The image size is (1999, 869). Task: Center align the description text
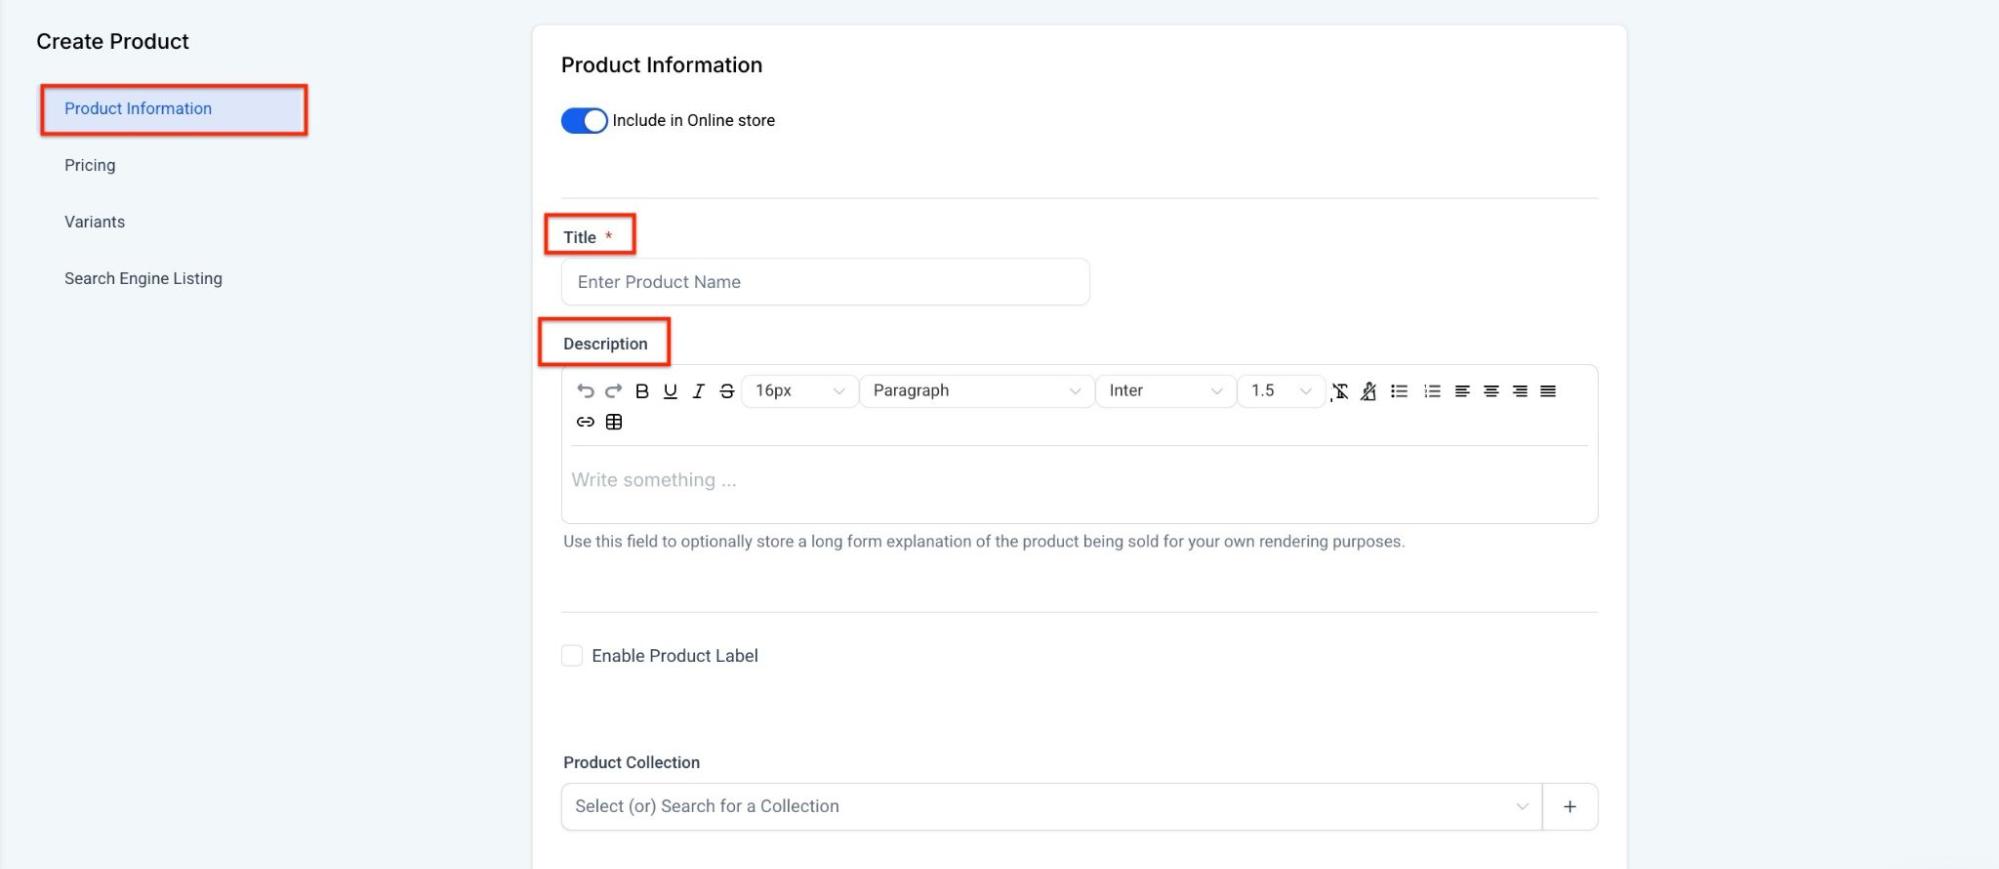click(1490, 391)
